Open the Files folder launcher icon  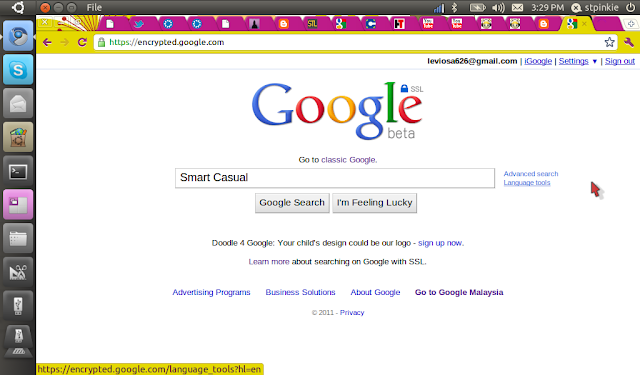coord(18,238)
